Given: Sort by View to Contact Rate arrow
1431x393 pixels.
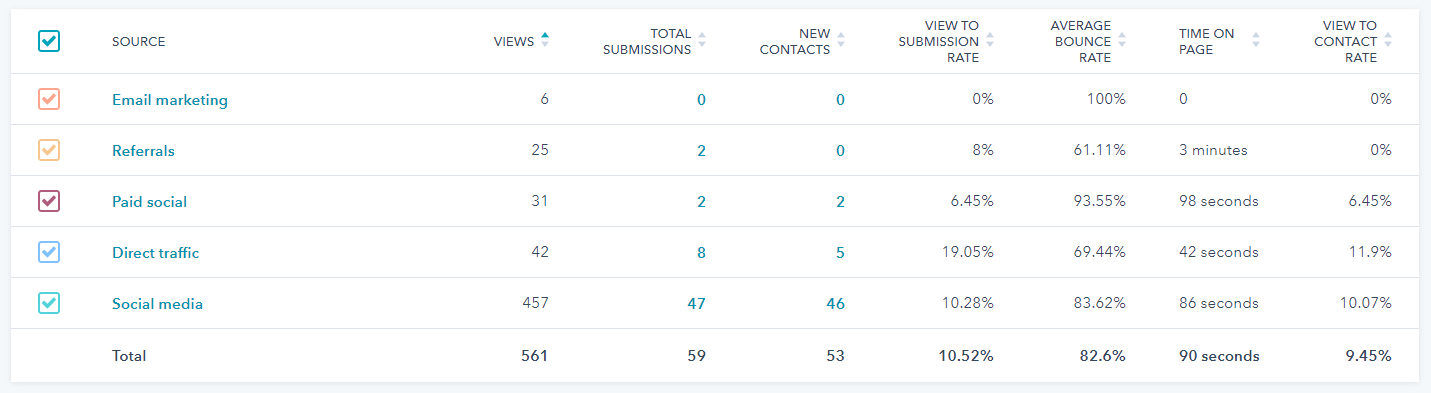Looking at the screenshot, I should pos(1388,40).
